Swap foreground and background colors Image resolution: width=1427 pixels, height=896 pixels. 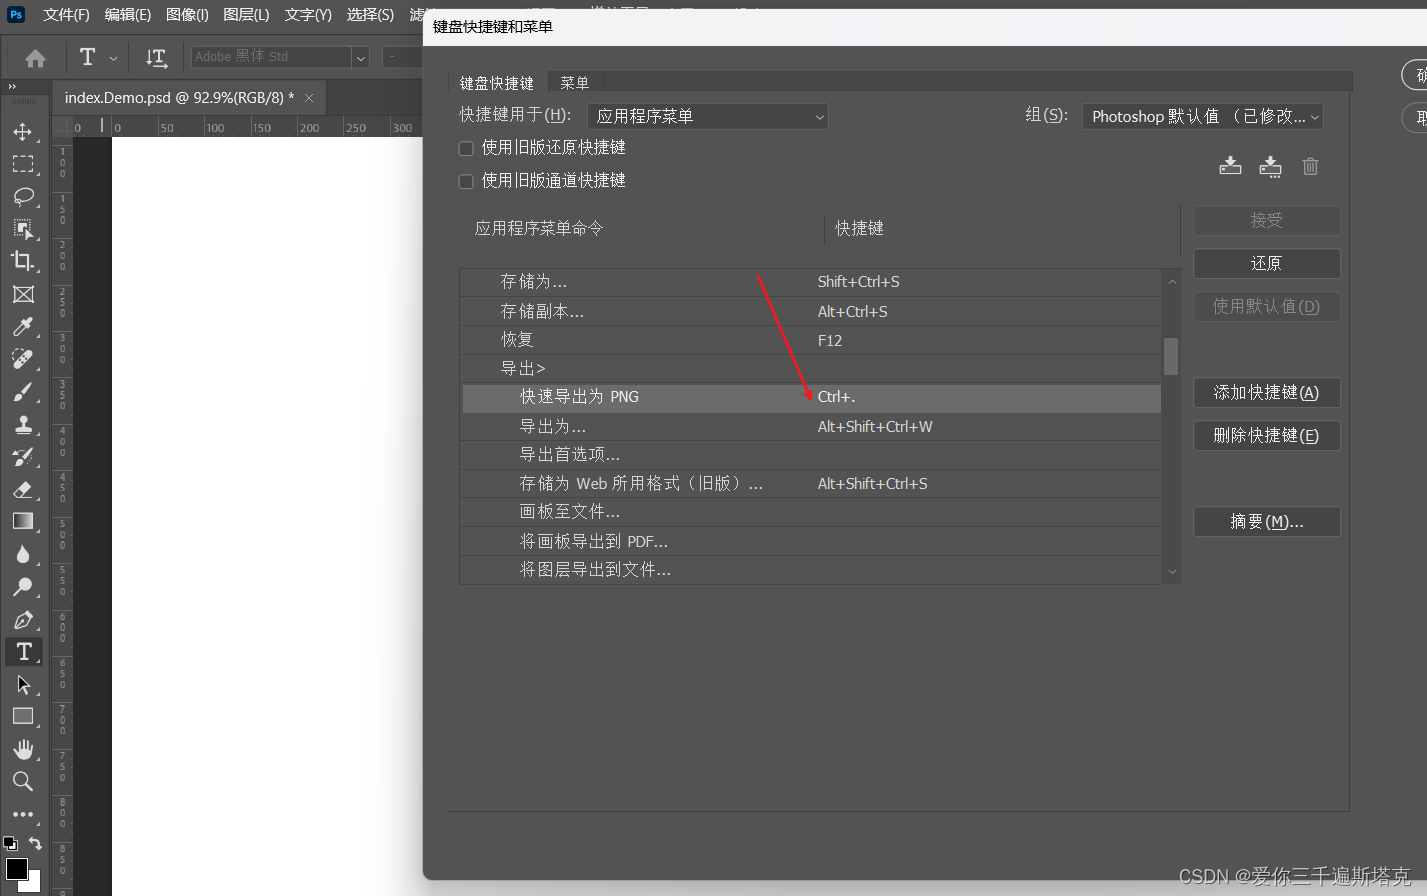(x=35, y=843)
